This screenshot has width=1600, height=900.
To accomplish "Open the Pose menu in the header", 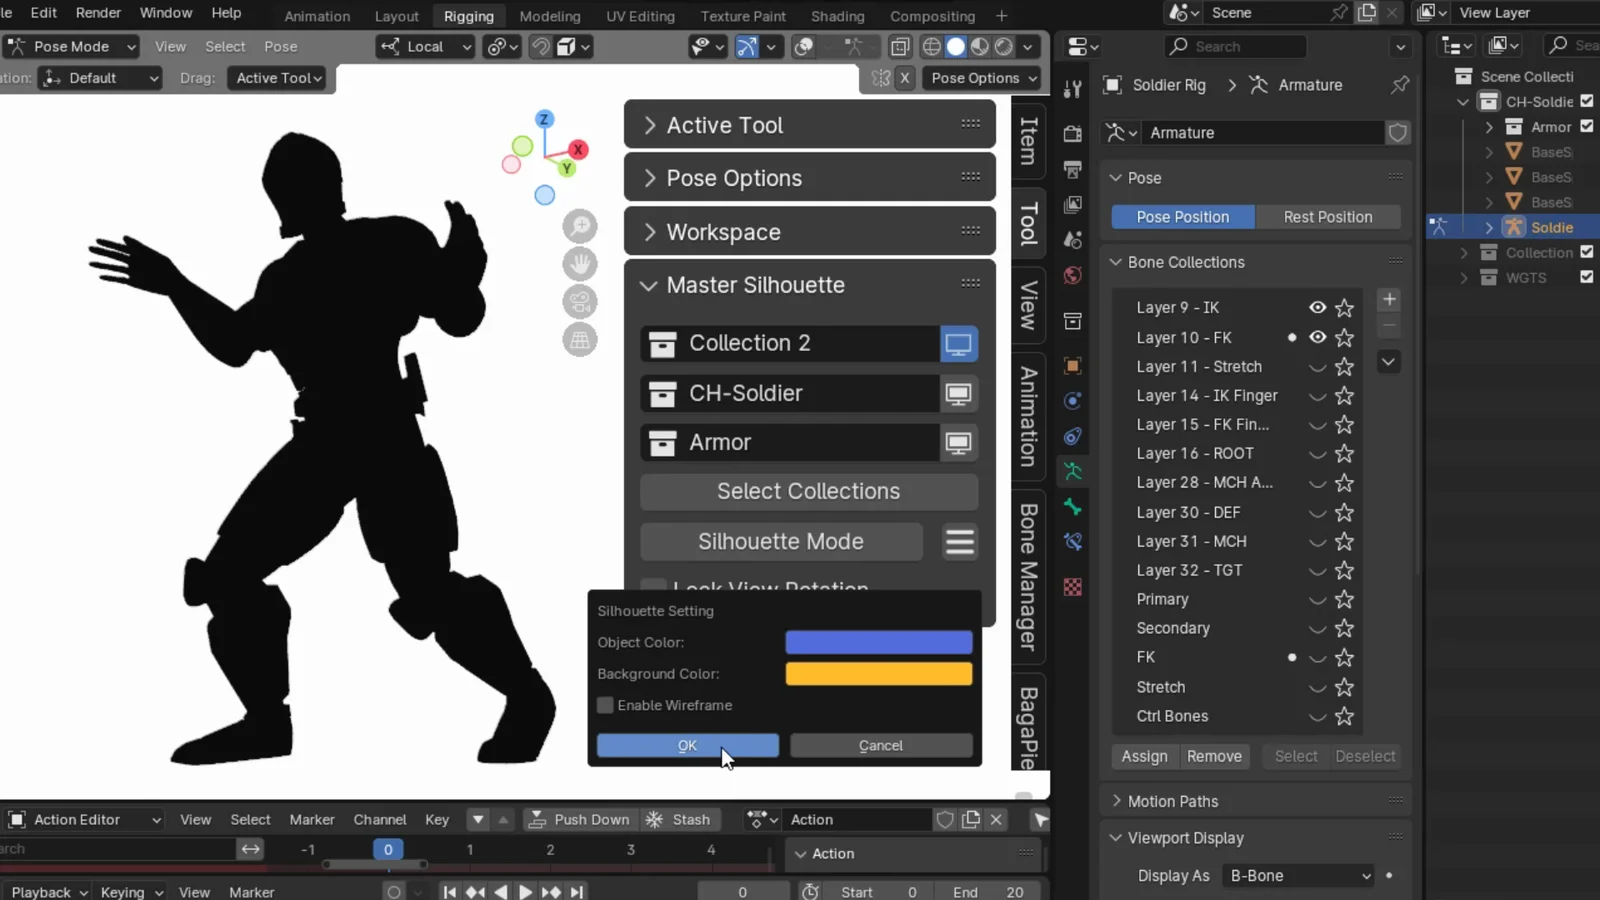I will pos(280,46).
